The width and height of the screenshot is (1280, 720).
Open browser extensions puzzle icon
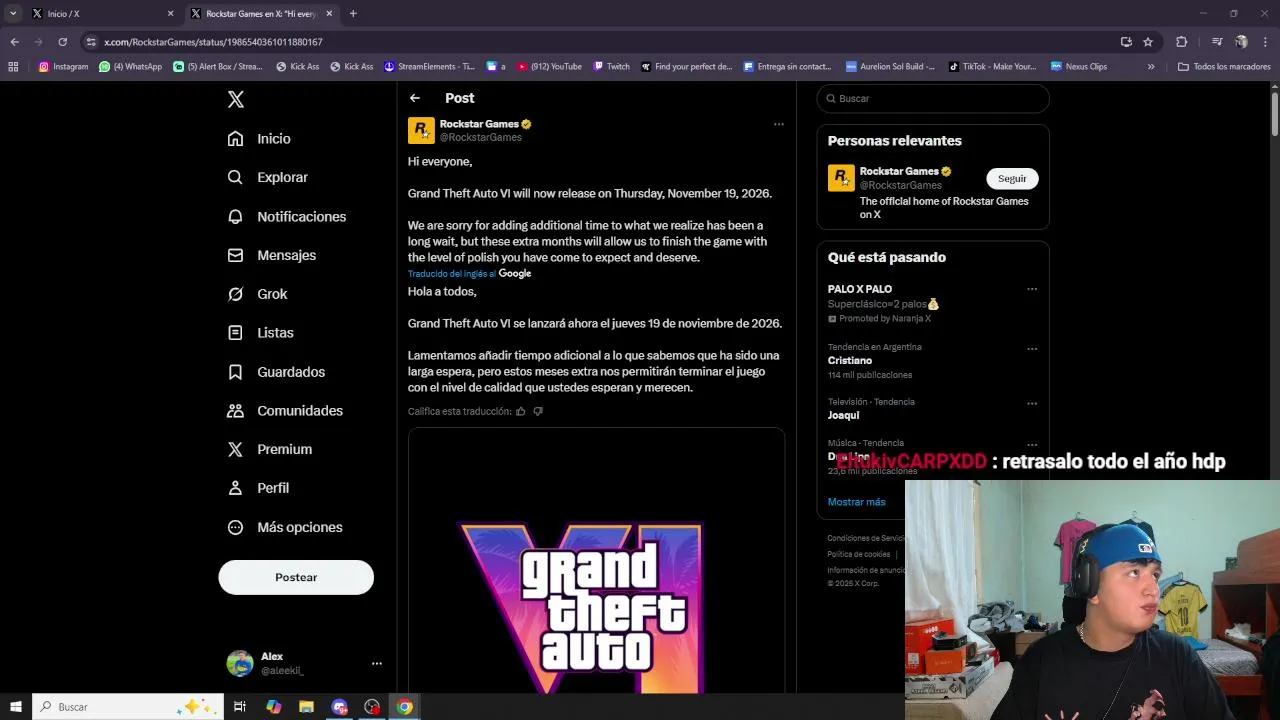coord(1181,42)
